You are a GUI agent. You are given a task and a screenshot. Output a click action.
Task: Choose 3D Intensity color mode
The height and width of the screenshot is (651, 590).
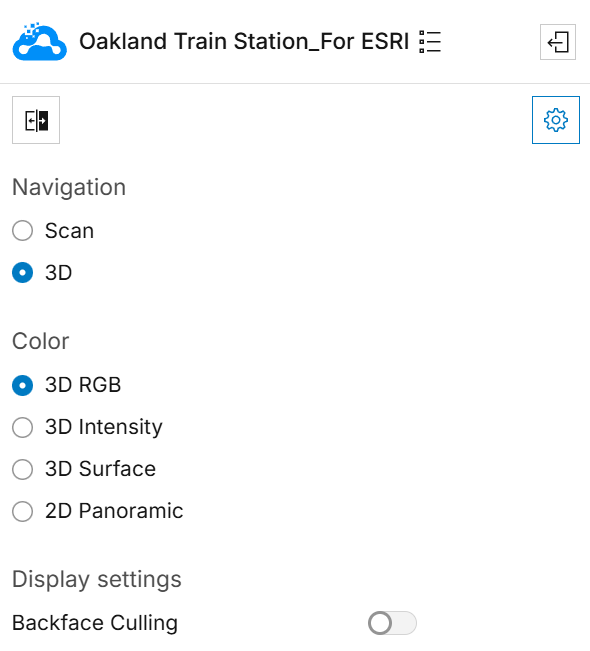point(22,427)
